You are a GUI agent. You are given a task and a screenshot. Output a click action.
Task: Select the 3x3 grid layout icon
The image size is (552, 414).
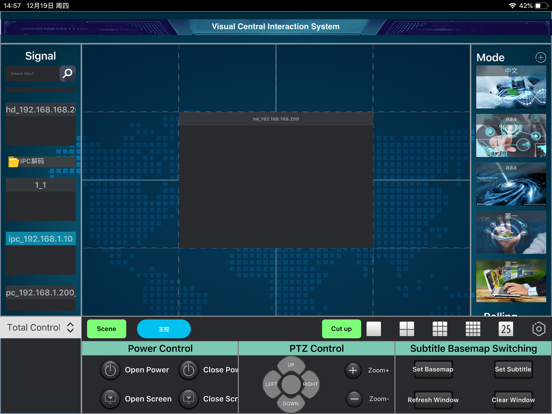(440, 329)
